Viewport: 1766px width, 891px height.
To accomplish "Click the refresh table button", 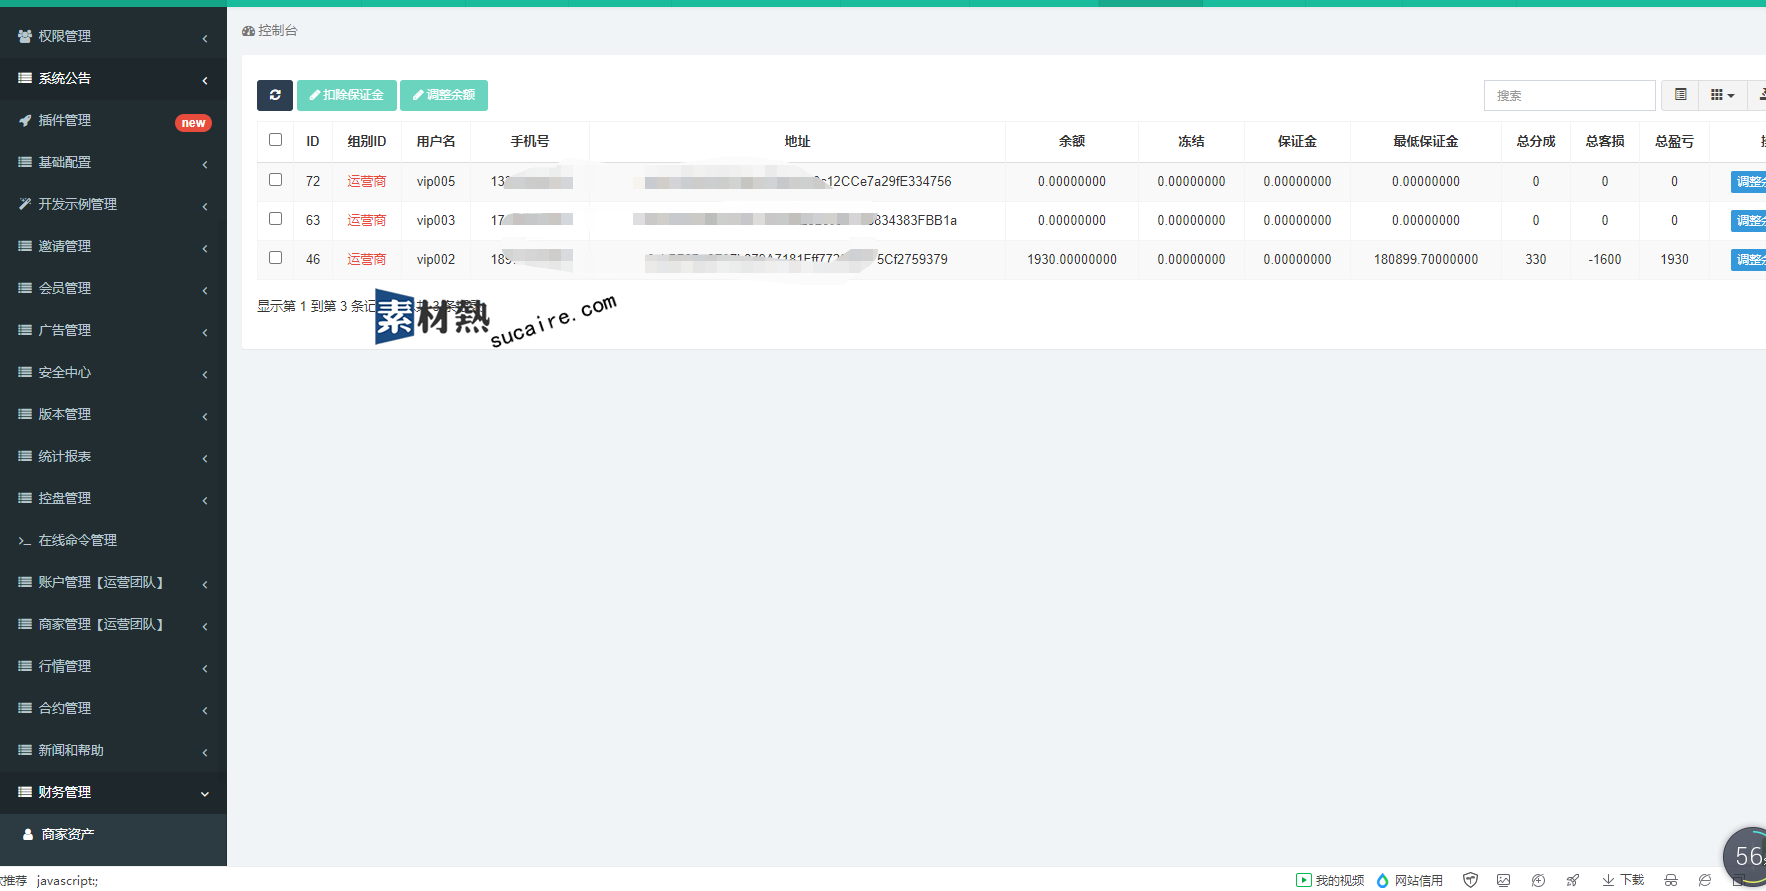I will (275, 95).
